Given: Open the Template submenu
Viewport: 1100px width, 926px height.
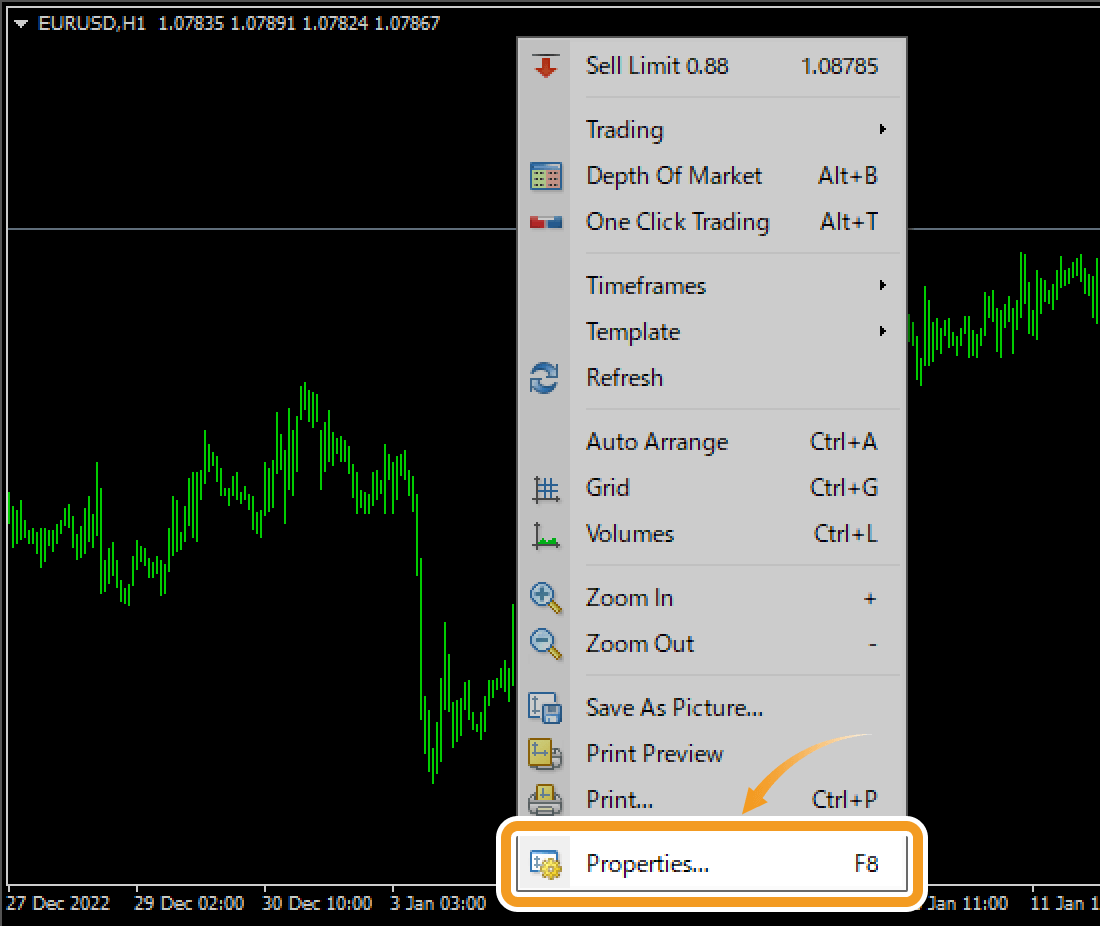Looking at the screenshot, I should point(633,332).
